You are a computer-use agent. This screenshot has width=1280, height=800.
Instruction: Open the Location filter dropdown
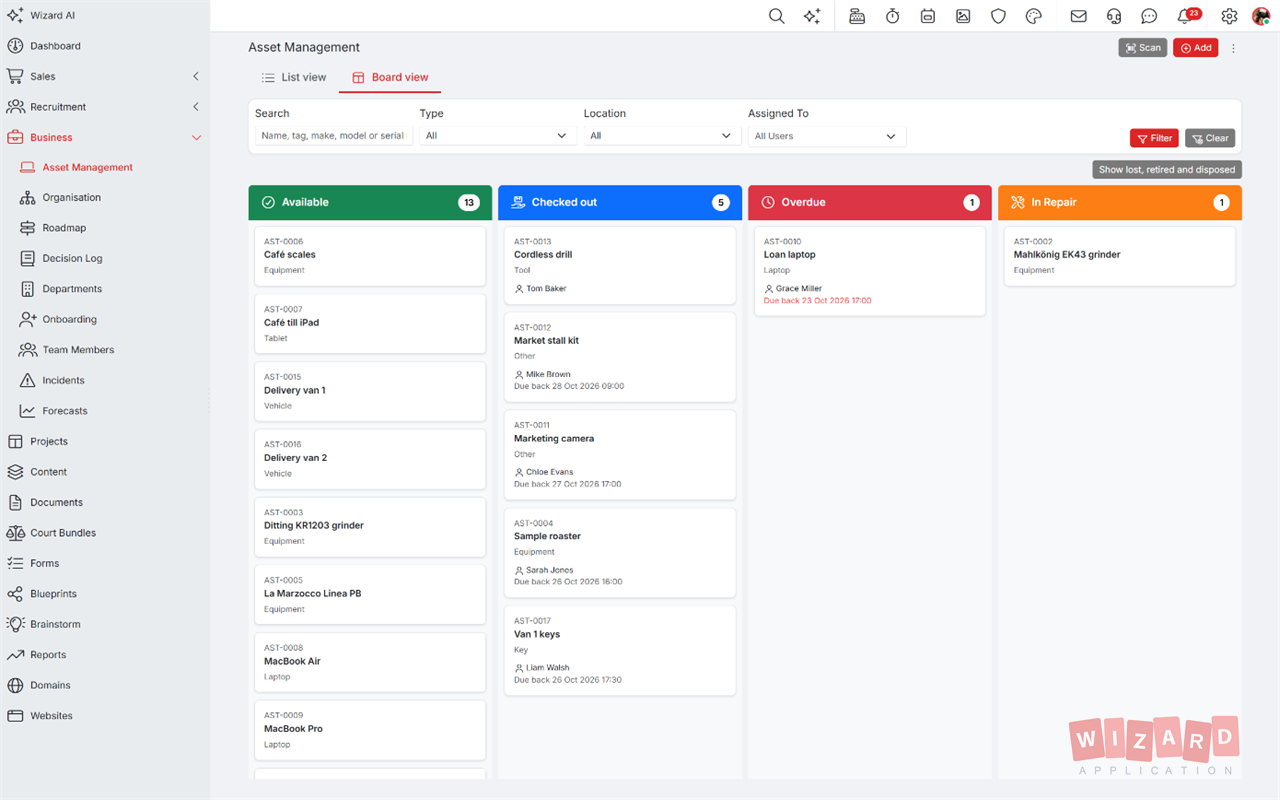(662, 136)
